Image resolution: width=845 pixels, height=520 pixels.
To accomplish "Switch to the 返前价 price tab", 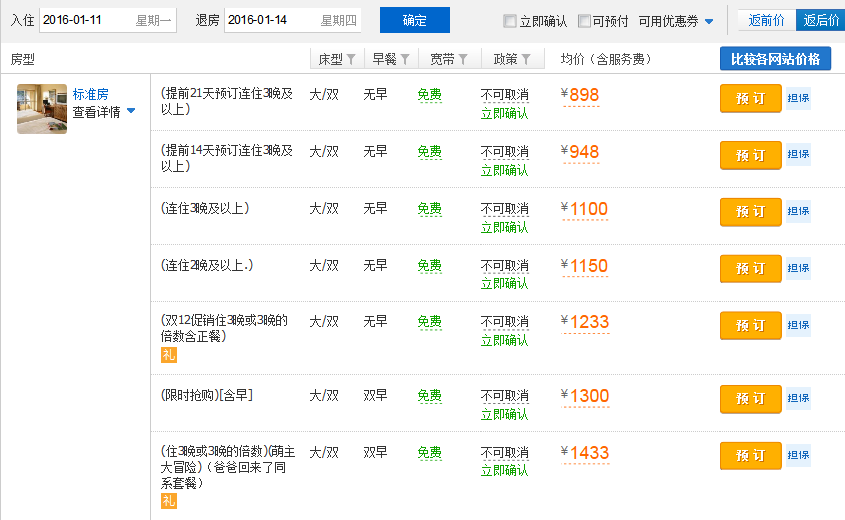I will coord(766,20).
